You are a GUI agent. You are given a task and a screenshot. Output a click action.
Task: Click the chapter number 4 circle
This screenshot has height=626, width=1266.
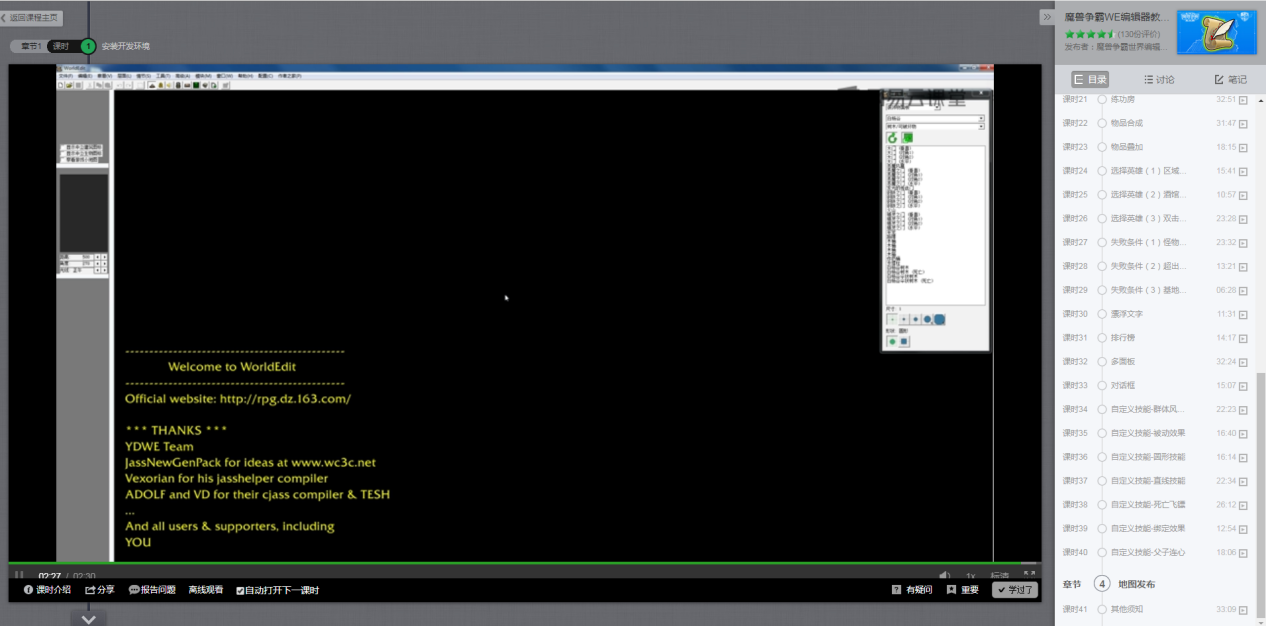point(1102,584)
